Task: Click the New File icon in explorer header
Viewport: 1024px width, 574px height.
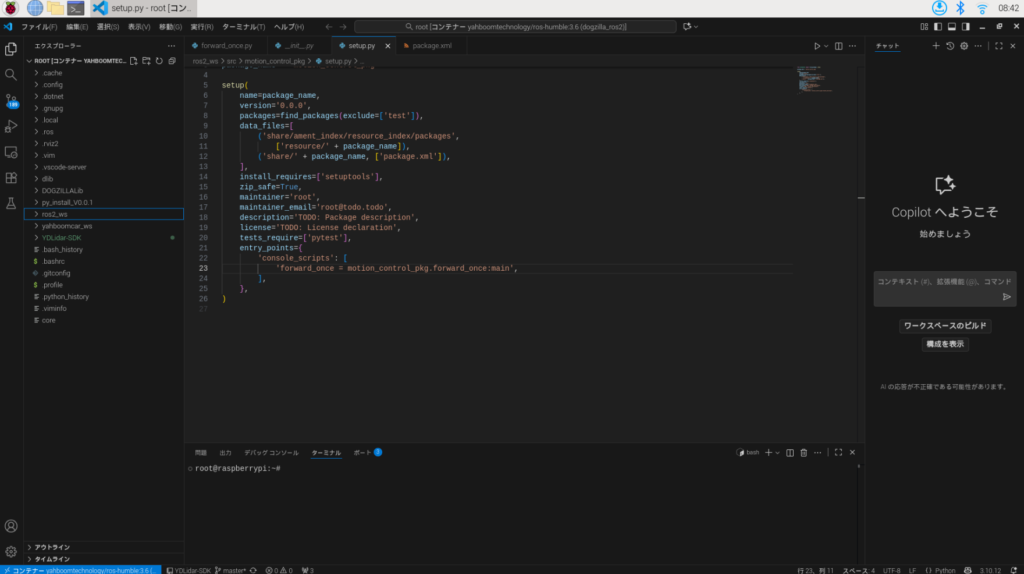Action: [x=133, y=61]
